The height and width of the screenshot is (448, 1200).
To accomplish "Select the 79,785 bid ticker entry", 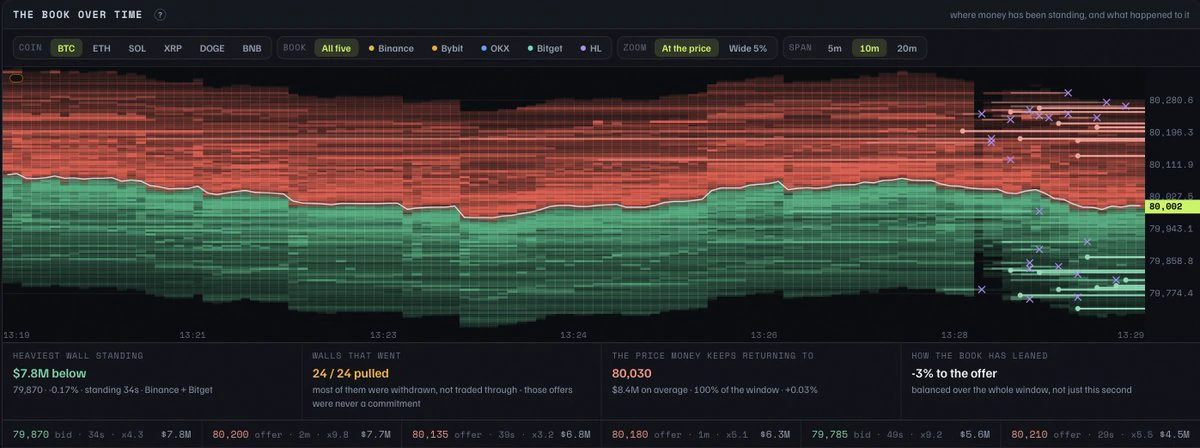I will (903, 434).
